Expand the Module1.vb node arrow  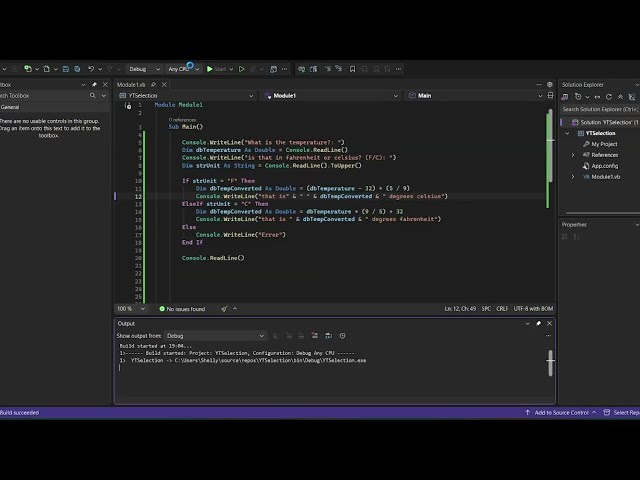point(573,177)
